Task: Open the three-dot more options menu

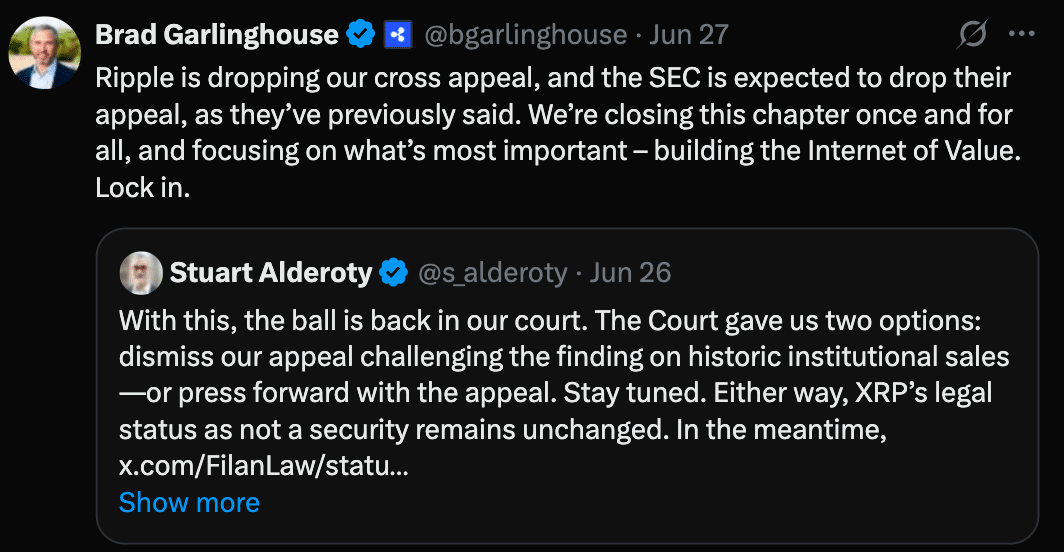Action: click(1021, 34)
